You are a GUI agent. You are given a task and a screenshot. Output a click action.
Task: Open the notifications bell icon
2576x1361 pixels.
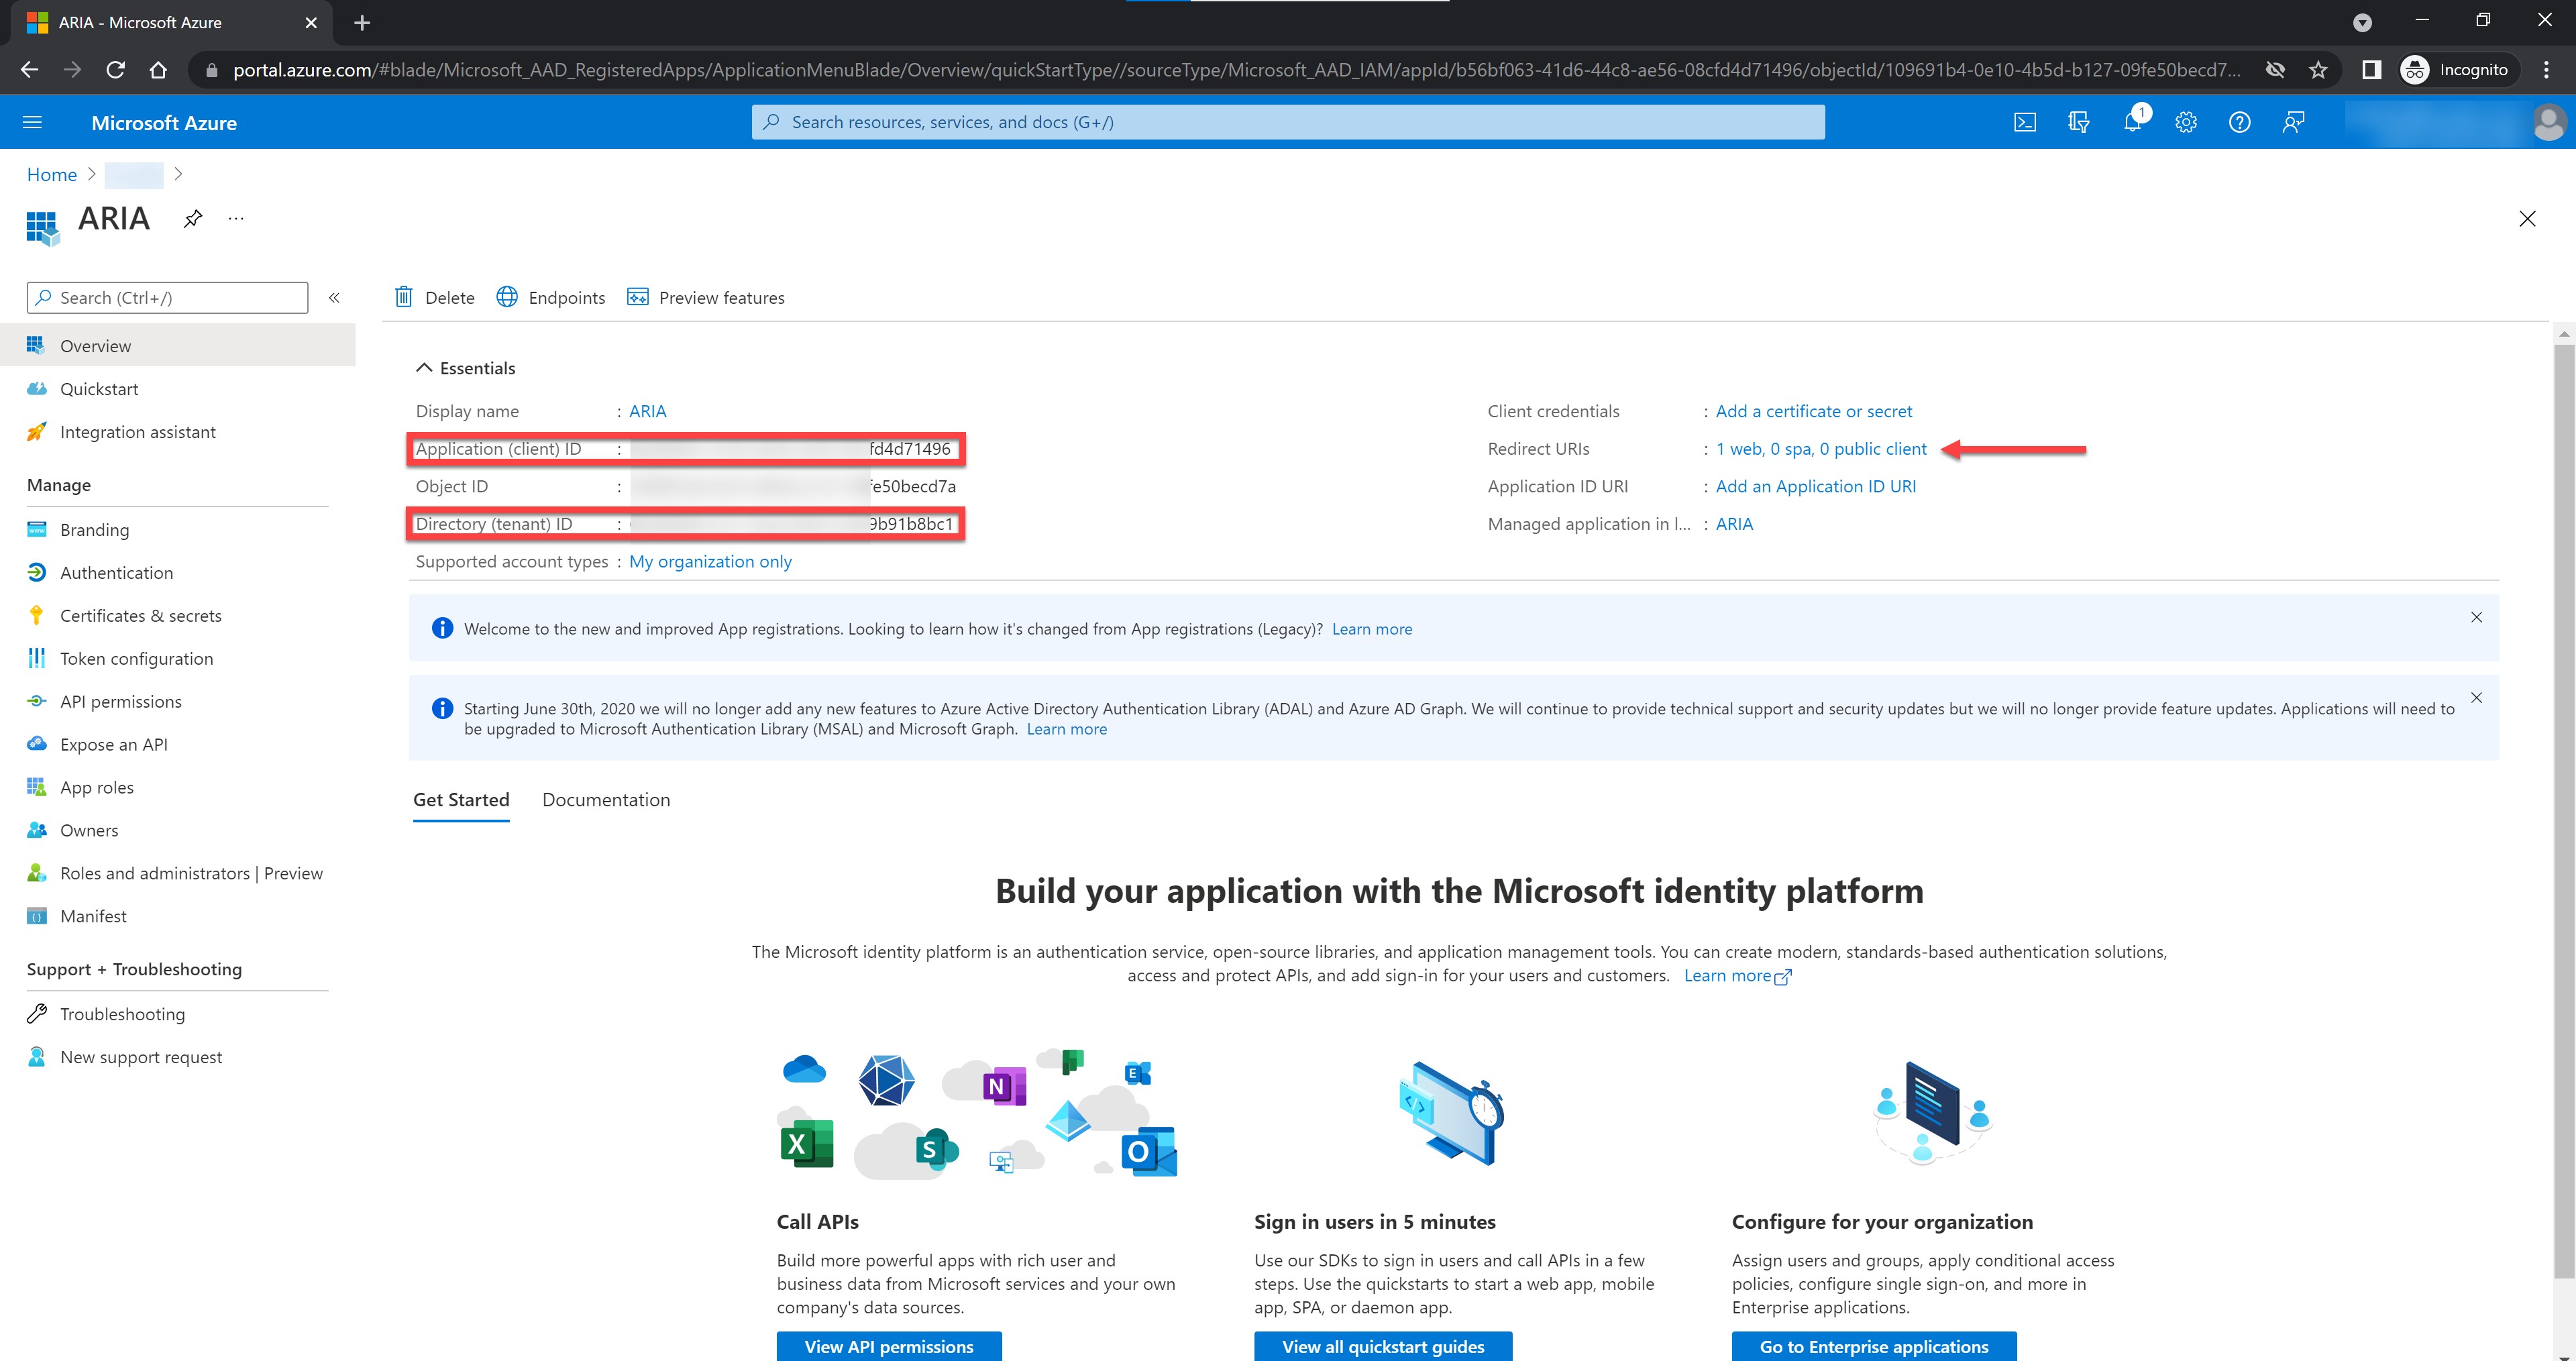coord(2132,122)
